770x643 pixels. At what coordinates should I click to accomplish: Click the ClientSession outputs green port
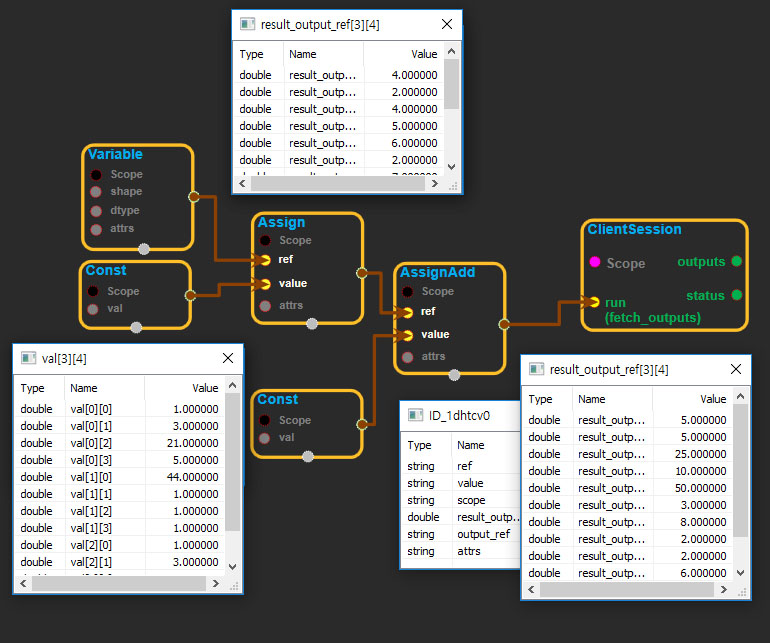pos(736,261)
